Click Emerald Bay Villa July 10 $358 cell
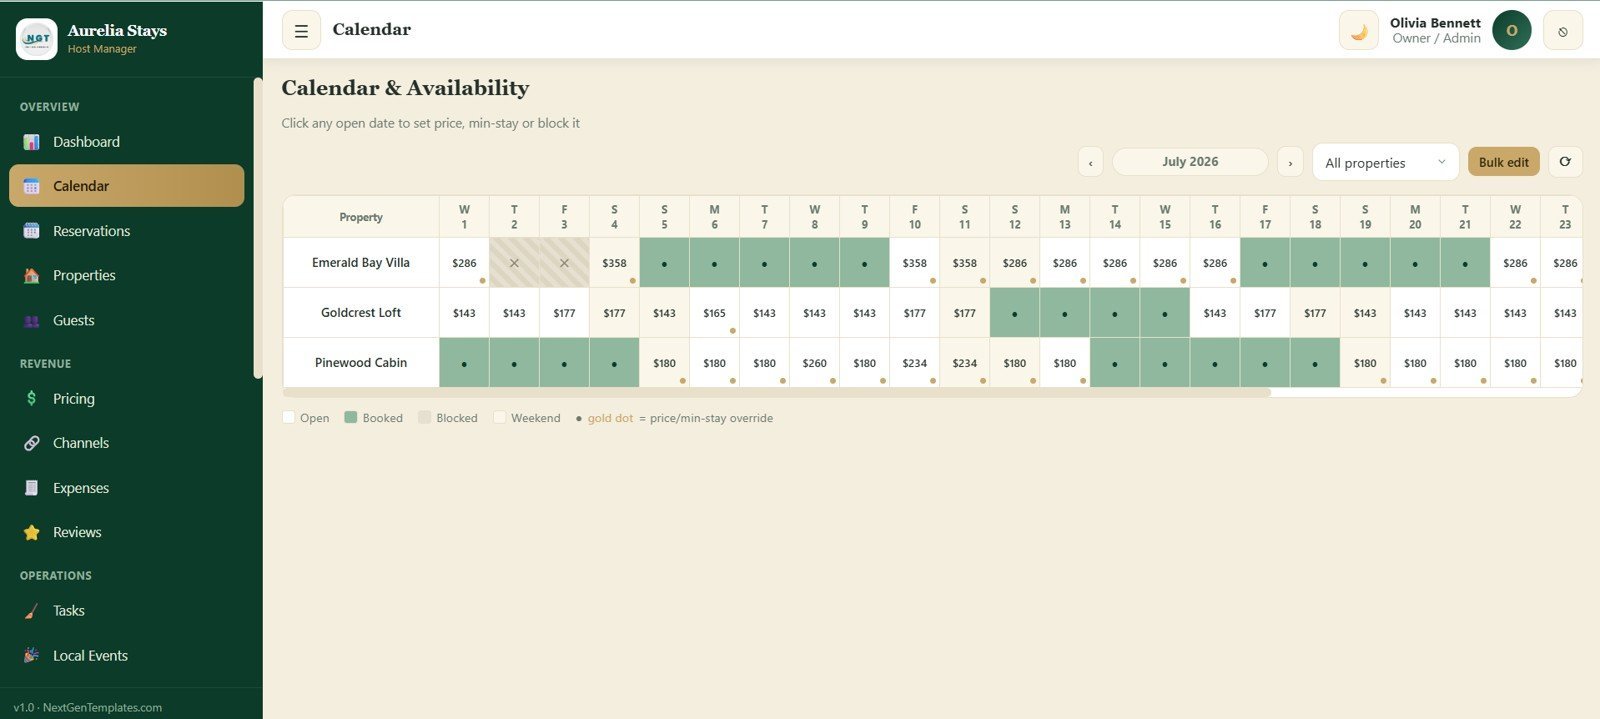This screenshot has height=719, width=1600. click(x=914, y=263)
